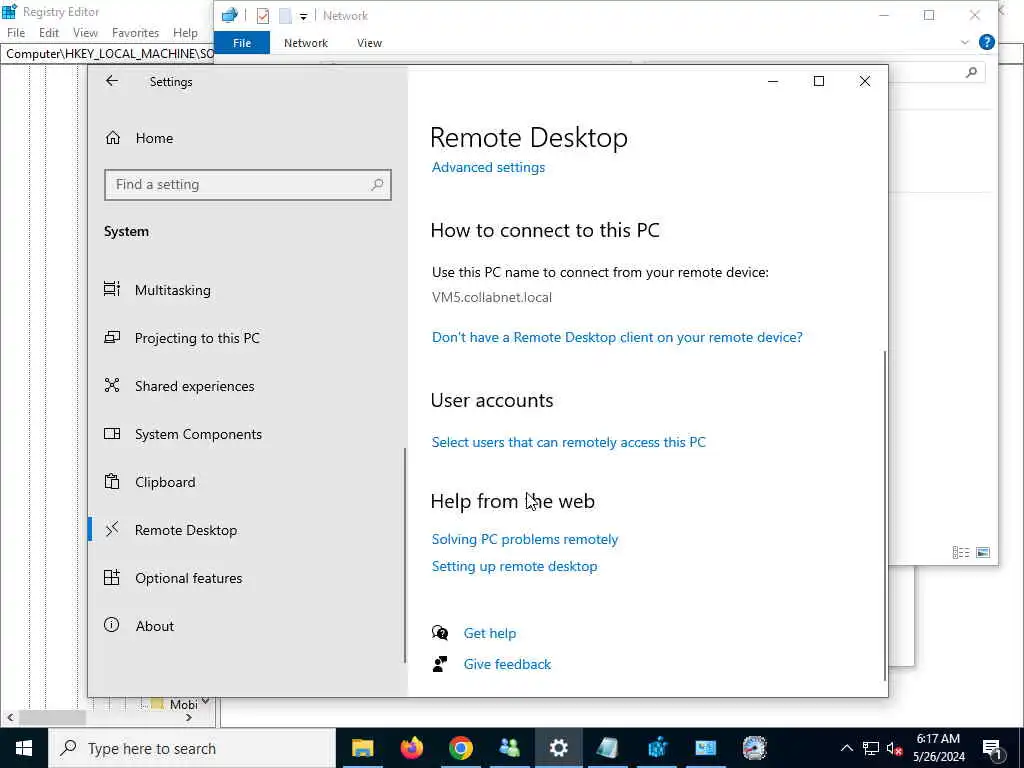
Task: Click the notepad-like app icon in taskbar
Action: pyautogui.click(x=607, y=748)
